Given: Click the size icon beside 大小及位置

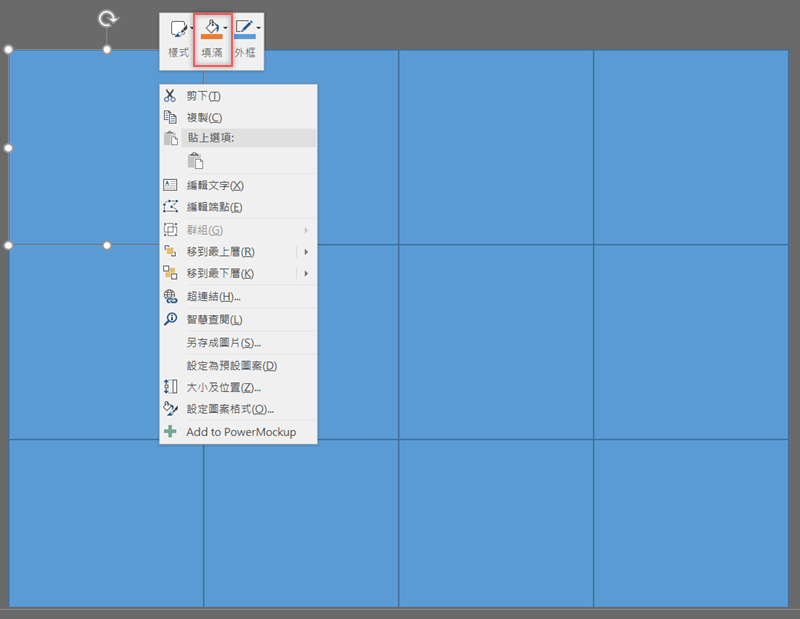Looking at the screenshot, I should coord(170,386).
